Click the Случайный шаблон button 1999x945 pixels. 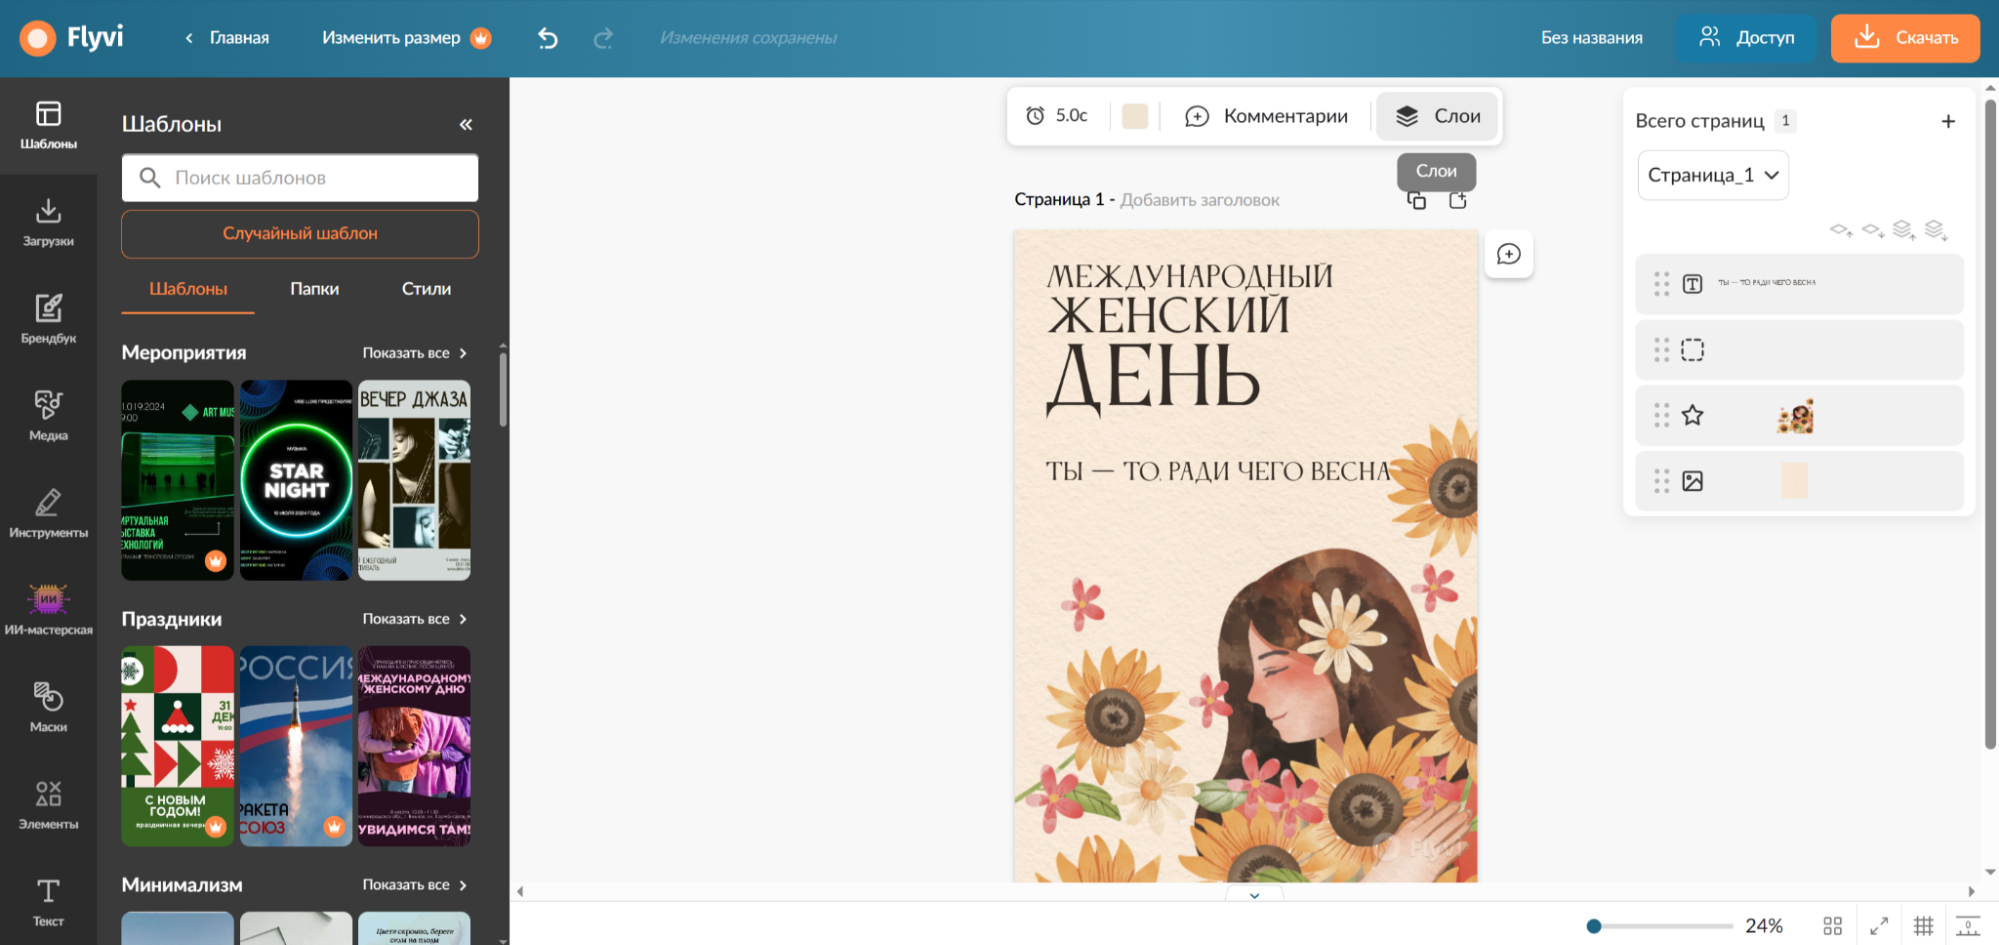point(300,233)
